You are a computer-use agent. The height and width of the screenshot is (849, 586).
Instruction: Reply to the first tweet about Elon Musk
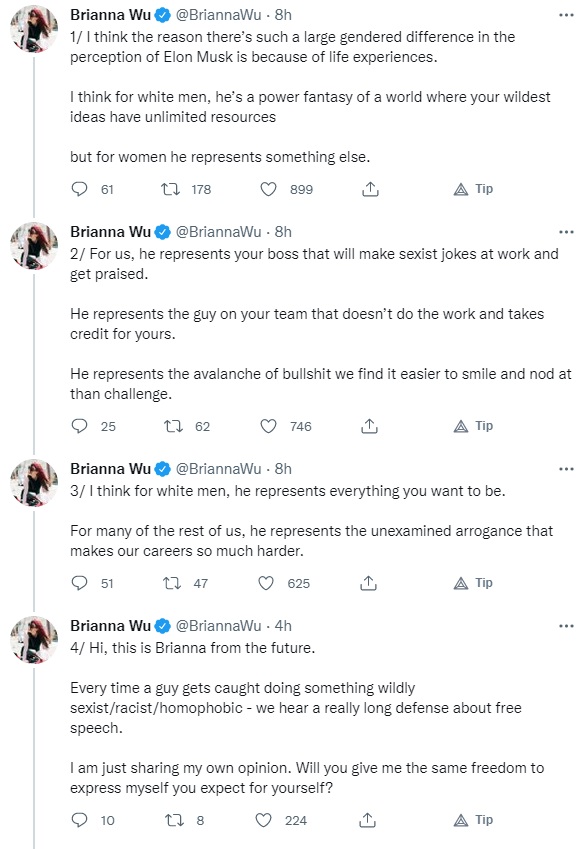pyautogui.click(x=80, y=189)
